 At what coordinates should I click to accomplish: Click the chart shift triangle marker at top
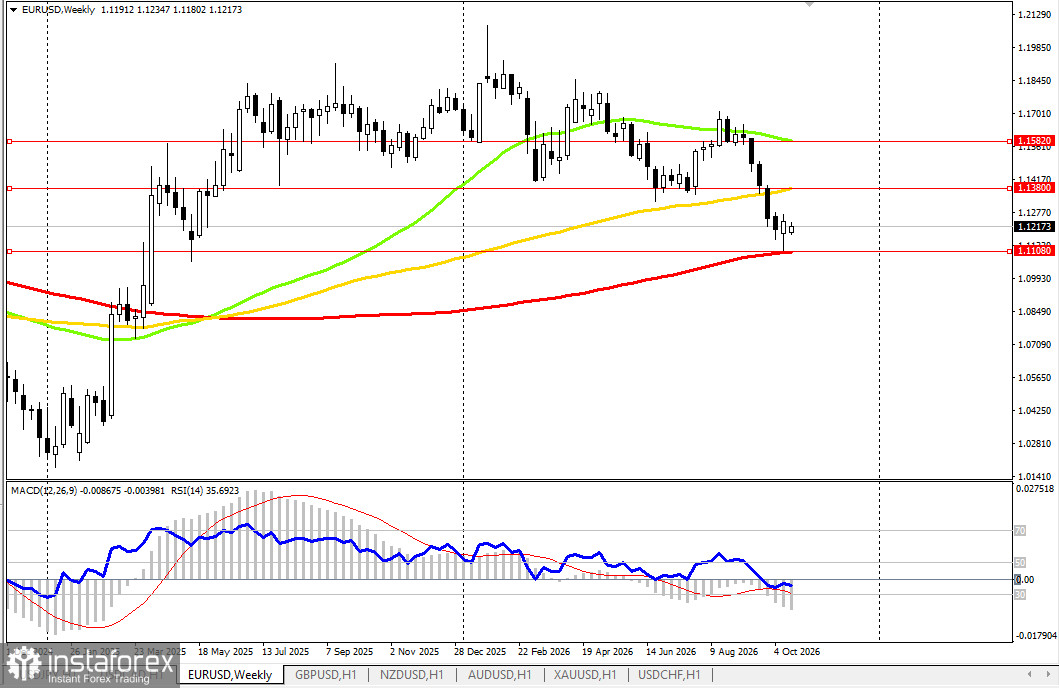[x=809, y=4]
